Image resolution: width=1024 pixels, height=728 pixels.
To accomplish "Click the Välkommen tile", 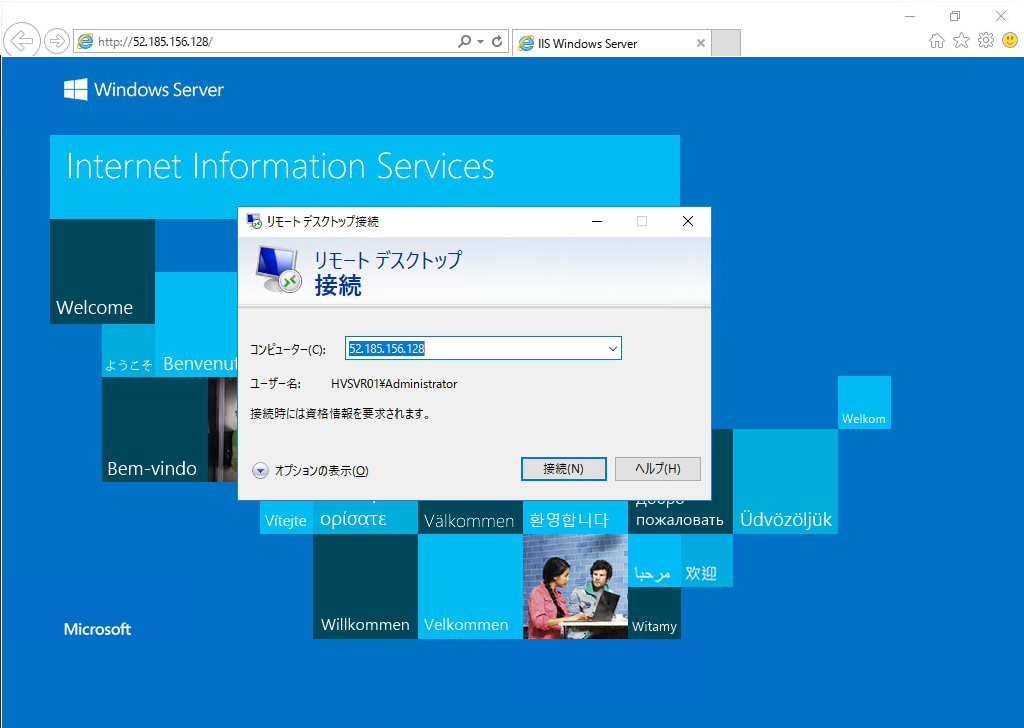I will [470, 518].
